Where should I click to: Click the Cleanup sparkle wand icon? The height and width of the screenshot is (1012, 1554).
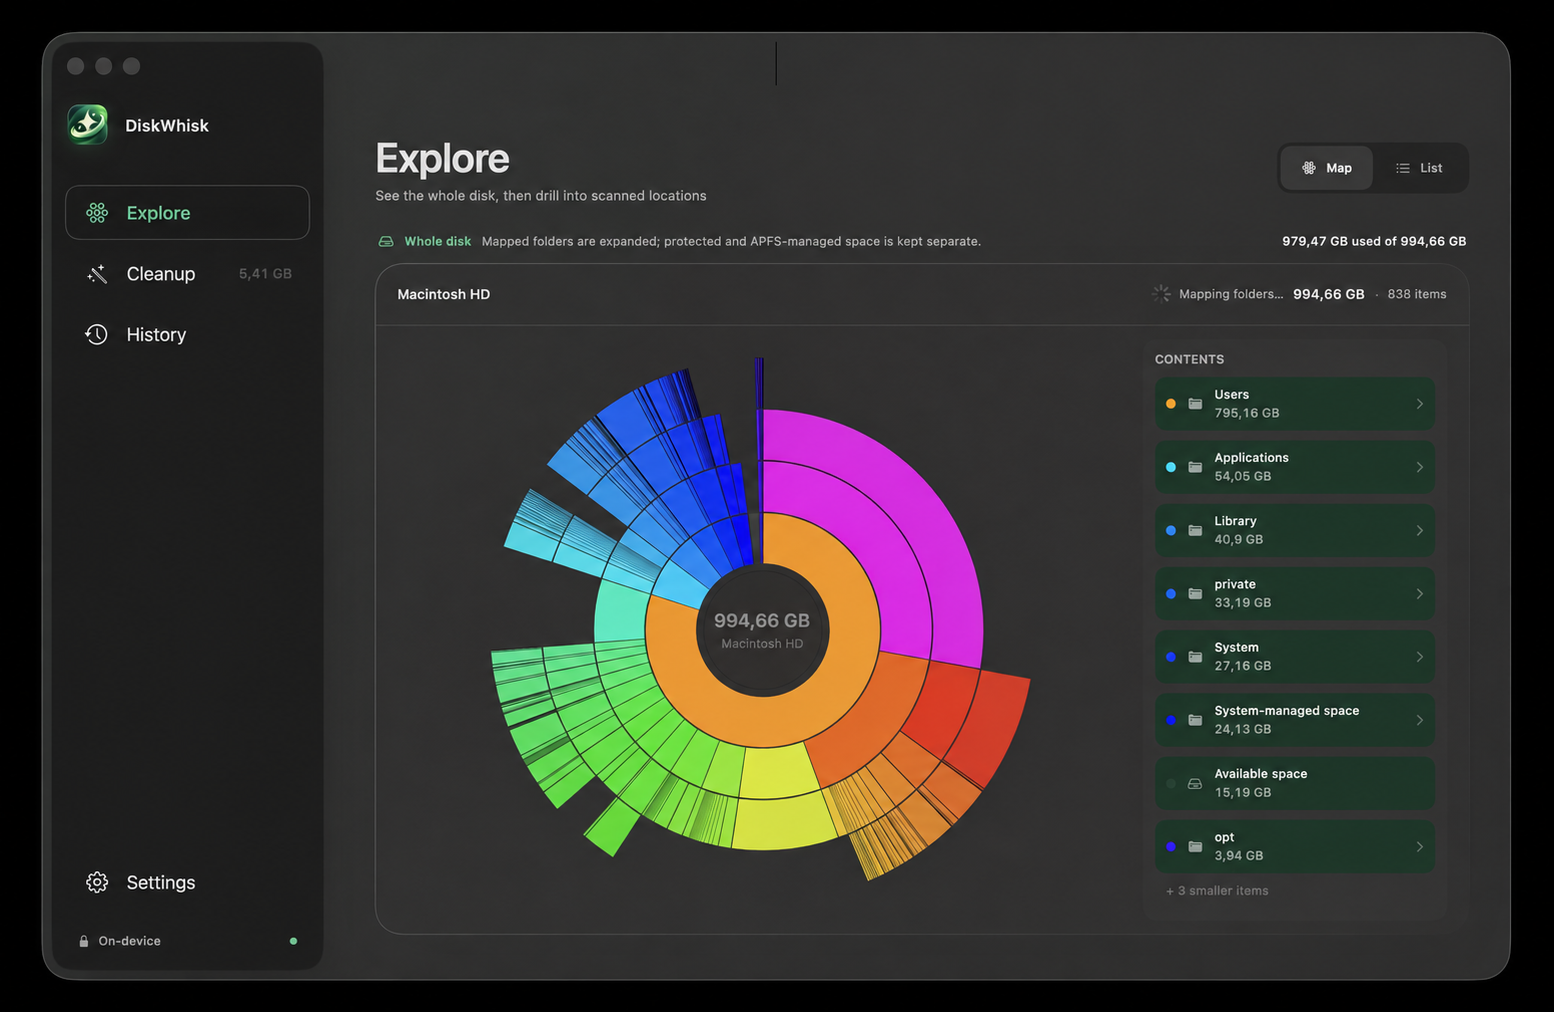(x=97, y=274)
